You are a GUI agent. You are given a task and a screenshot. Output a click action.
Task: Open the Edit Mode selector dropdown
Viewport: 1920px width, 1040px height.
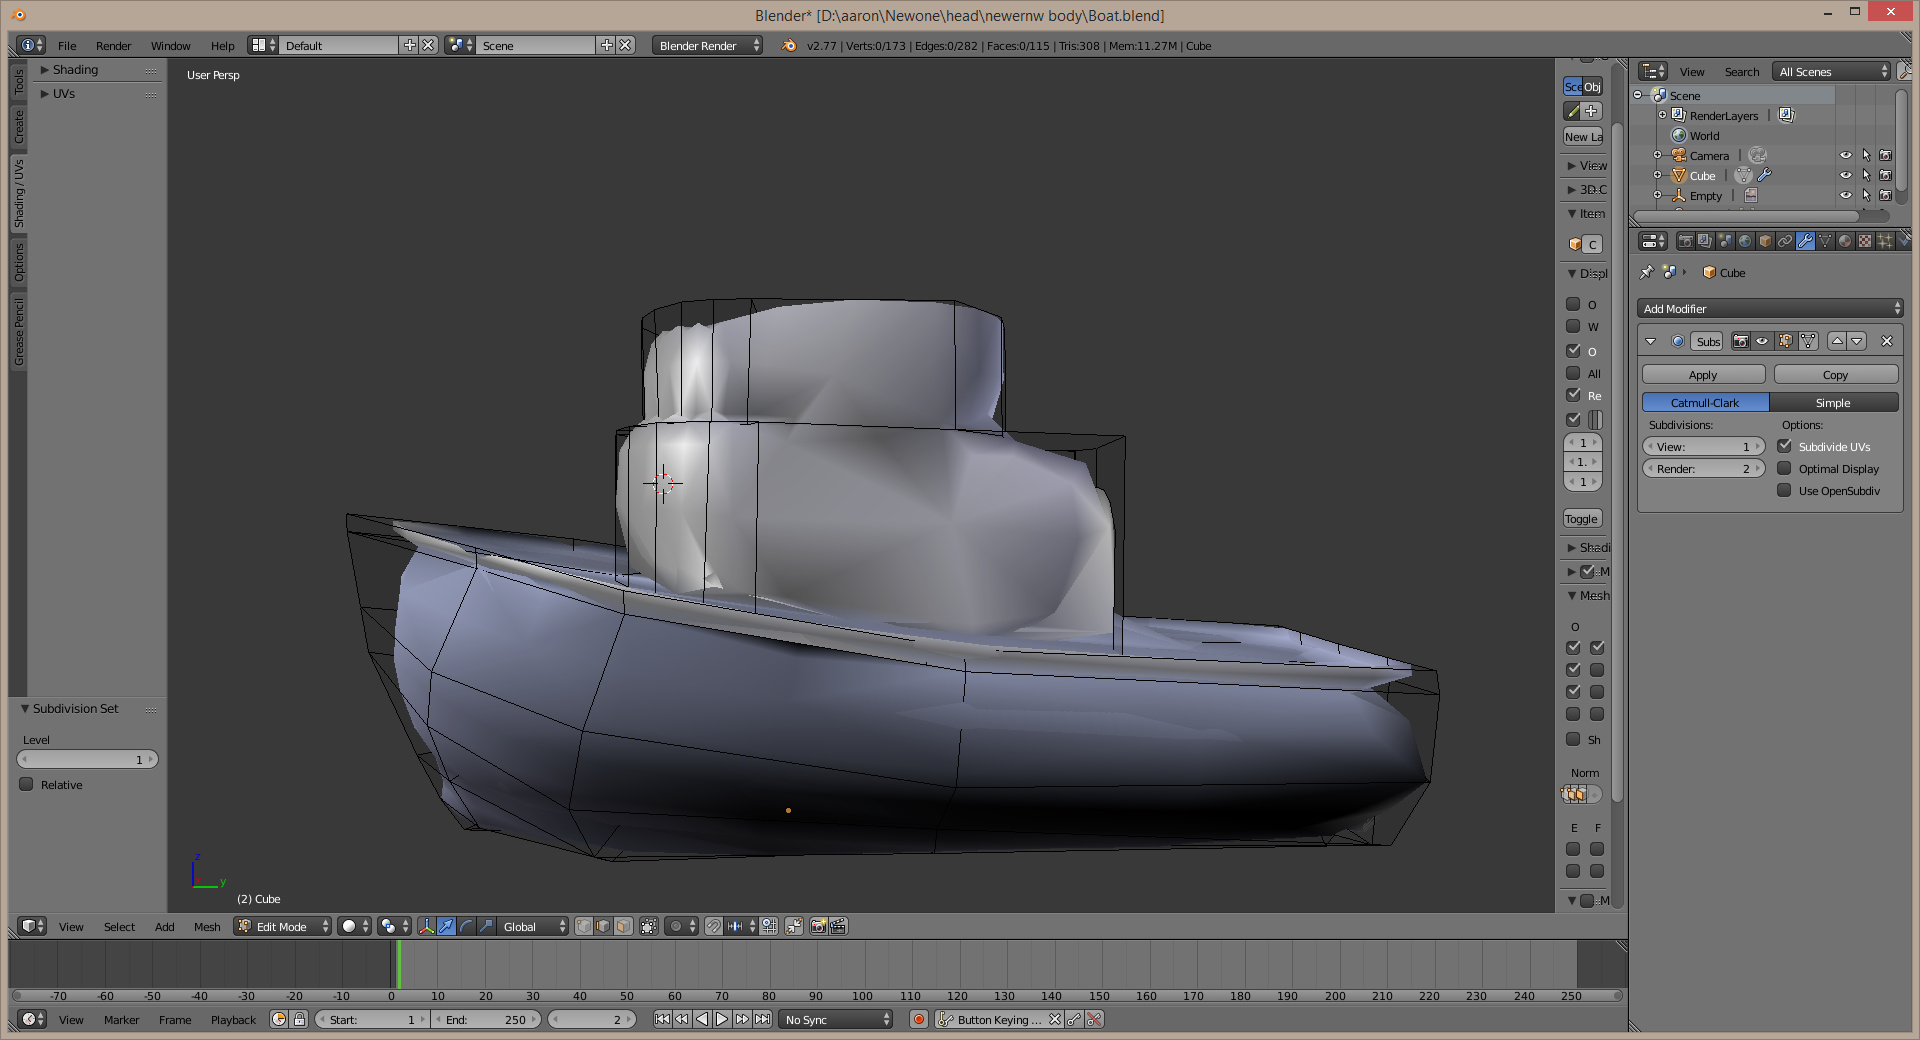(282, 926)
